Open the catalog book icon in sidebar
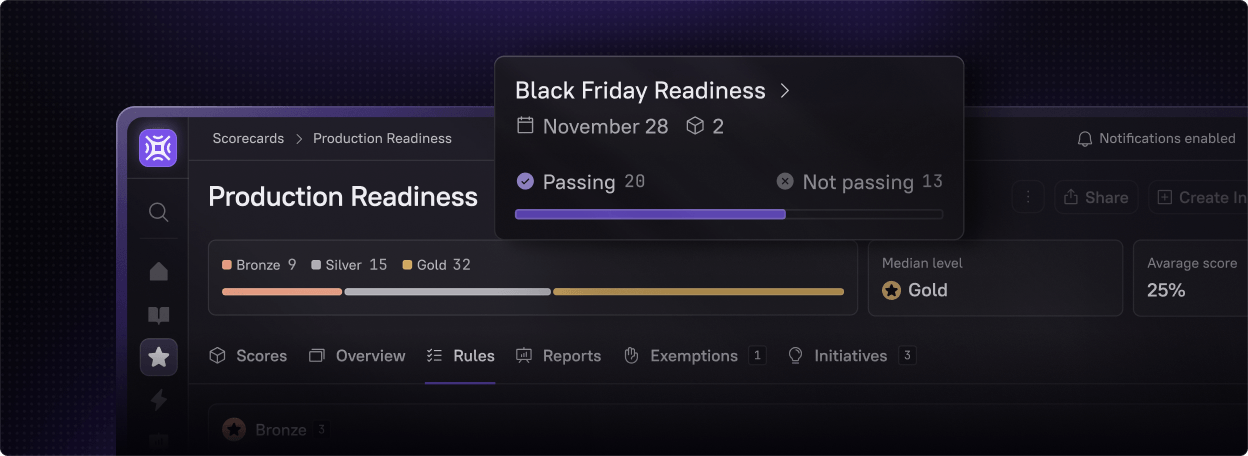 click(158, 316)
